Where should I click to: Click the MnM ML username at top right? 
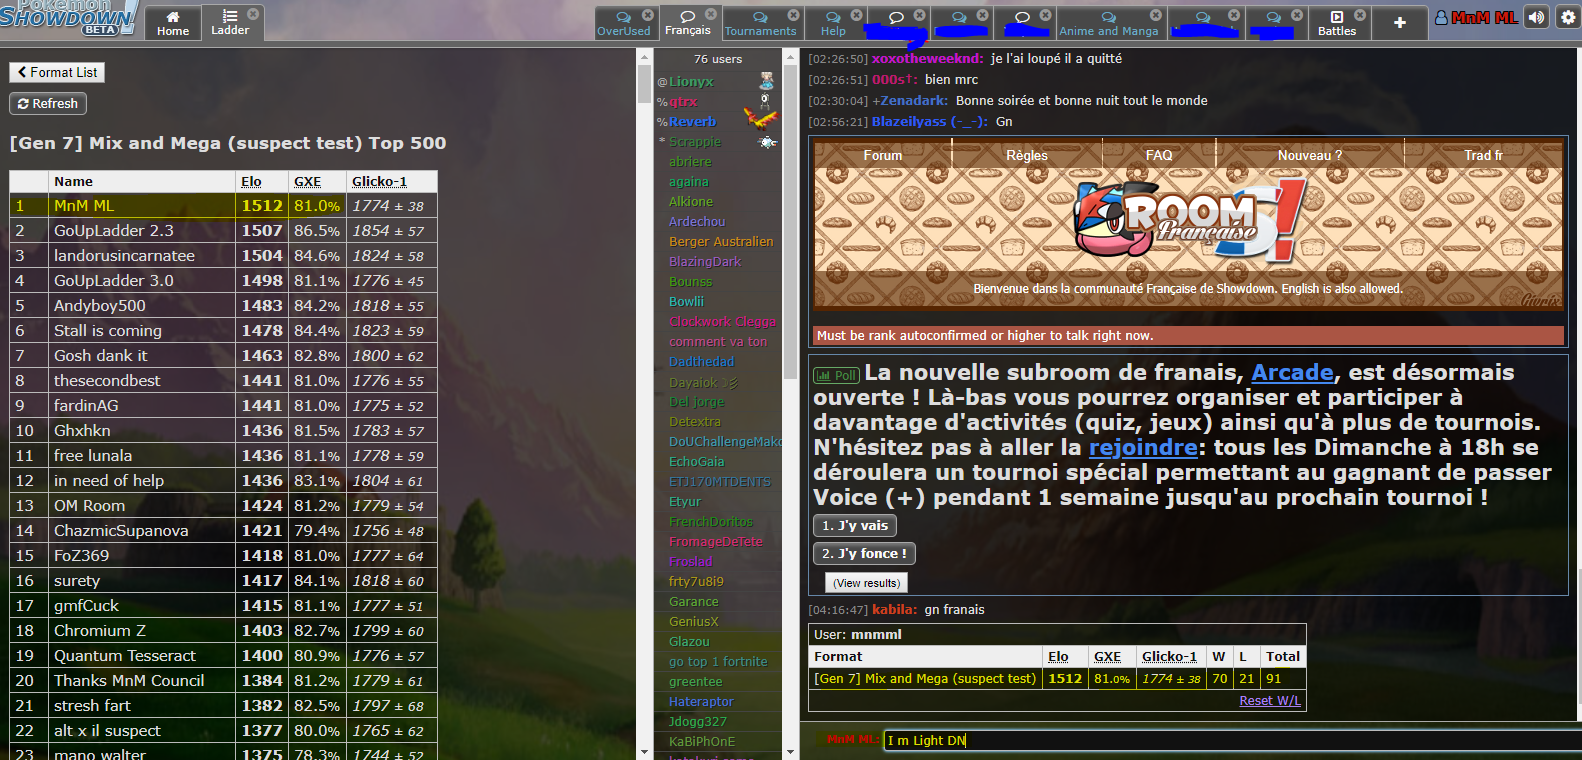1477,17
